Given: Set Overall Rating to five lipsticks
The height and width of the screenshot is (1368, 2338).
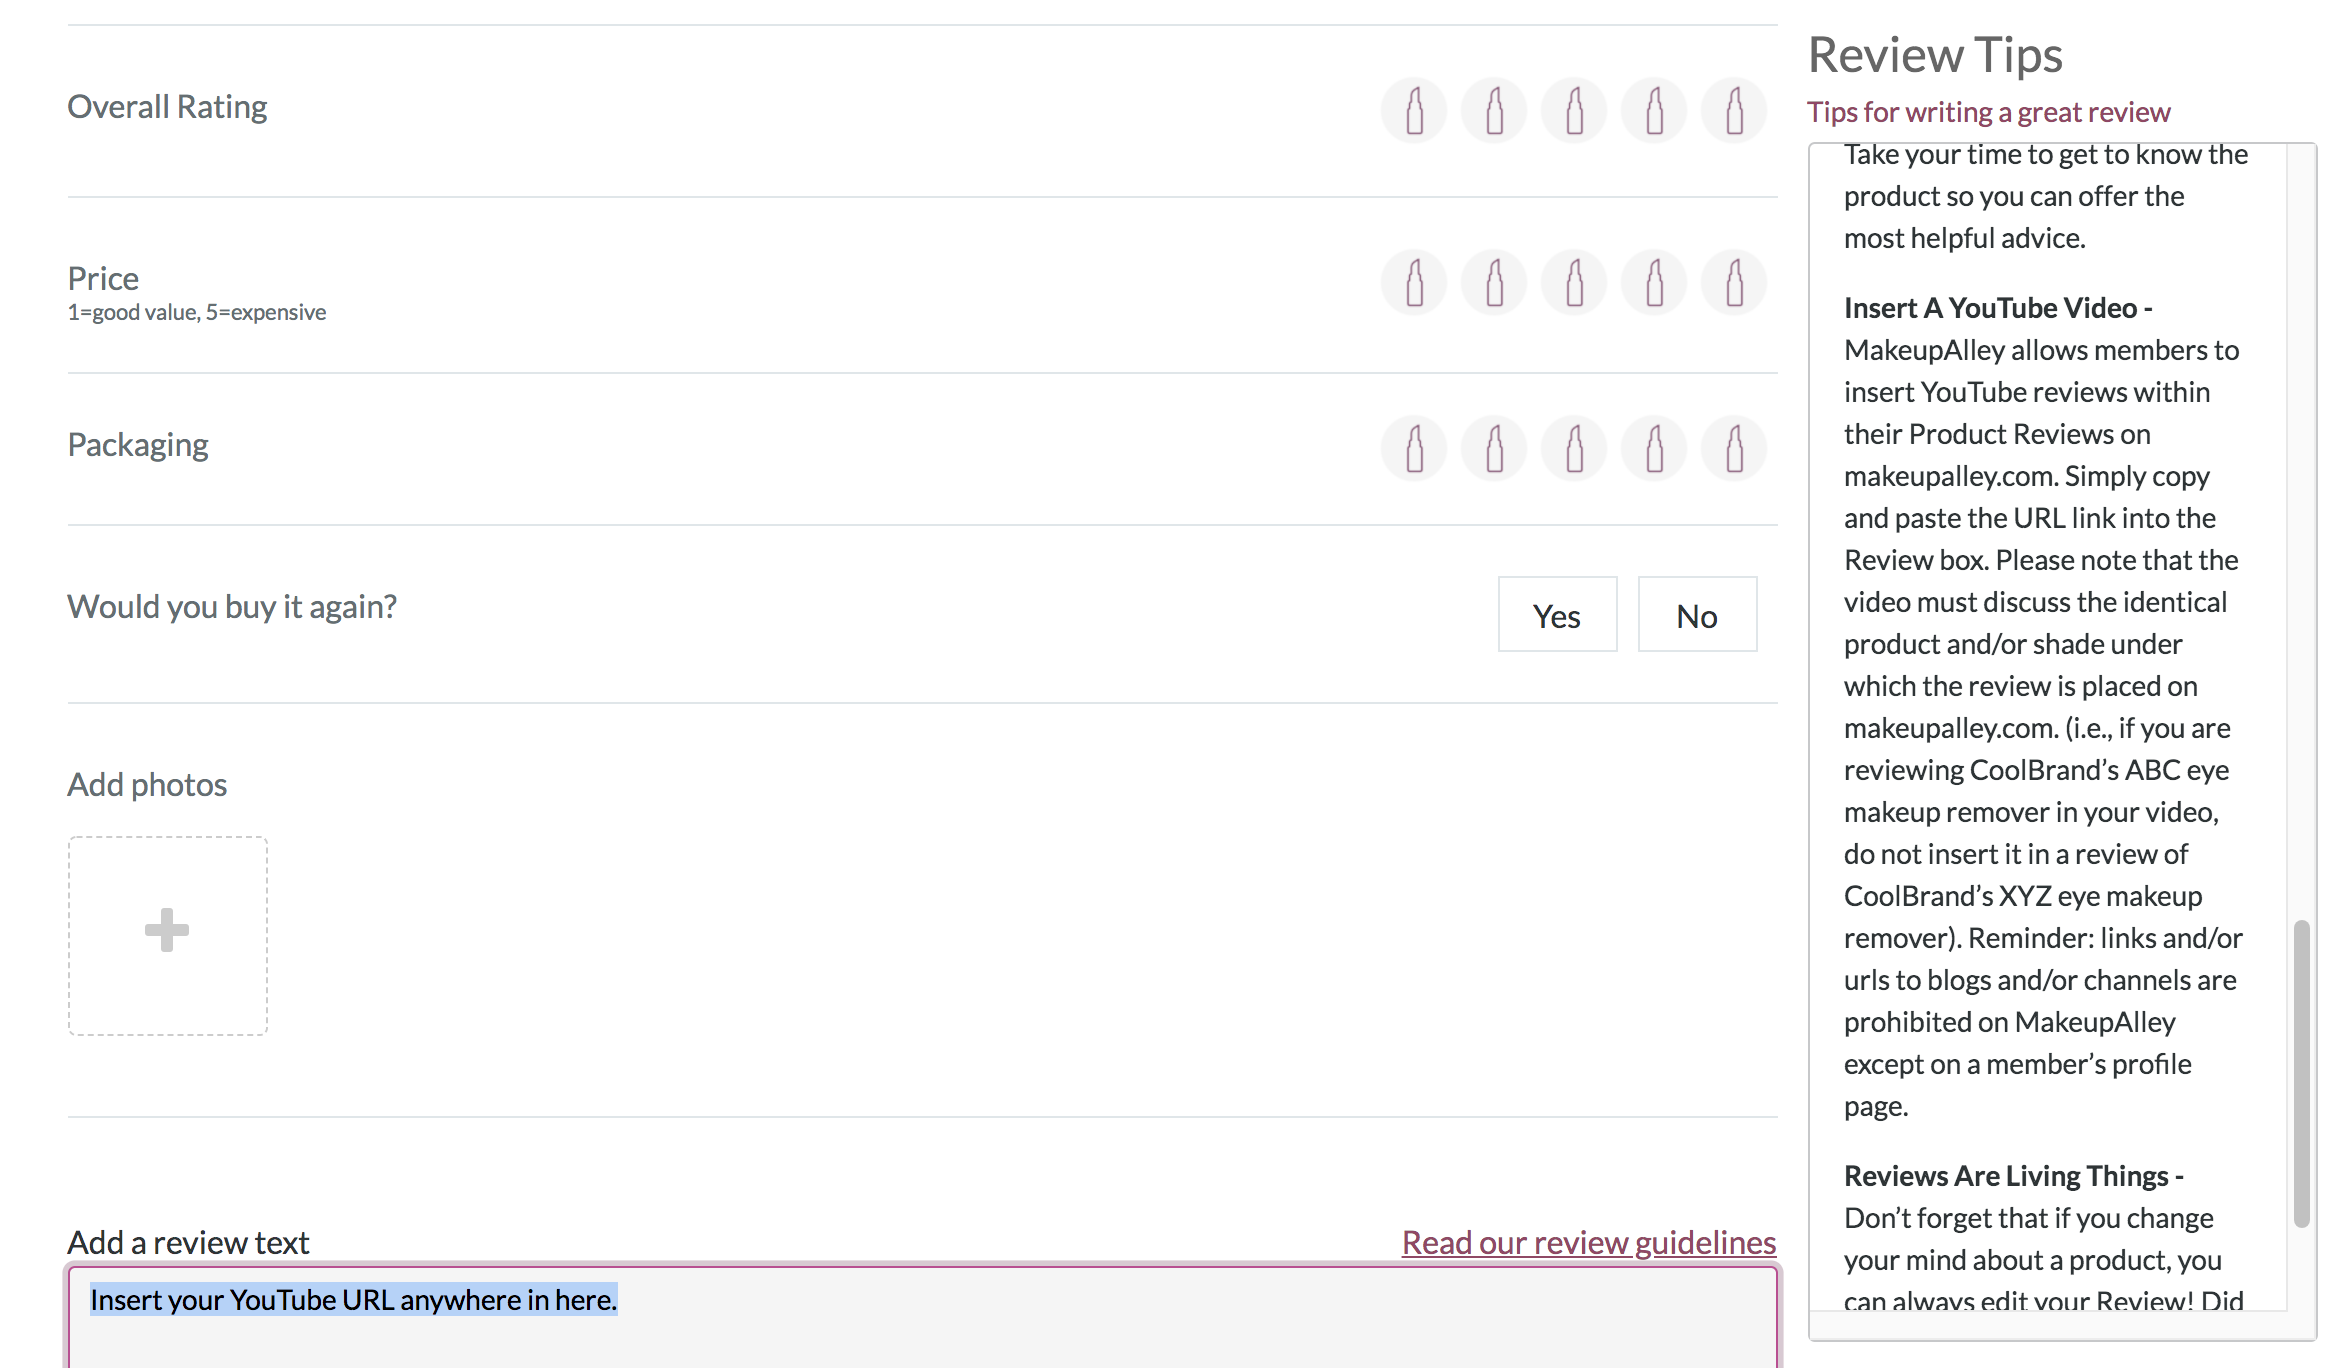Looking at the screenshot, I should tap(1734, 110).
